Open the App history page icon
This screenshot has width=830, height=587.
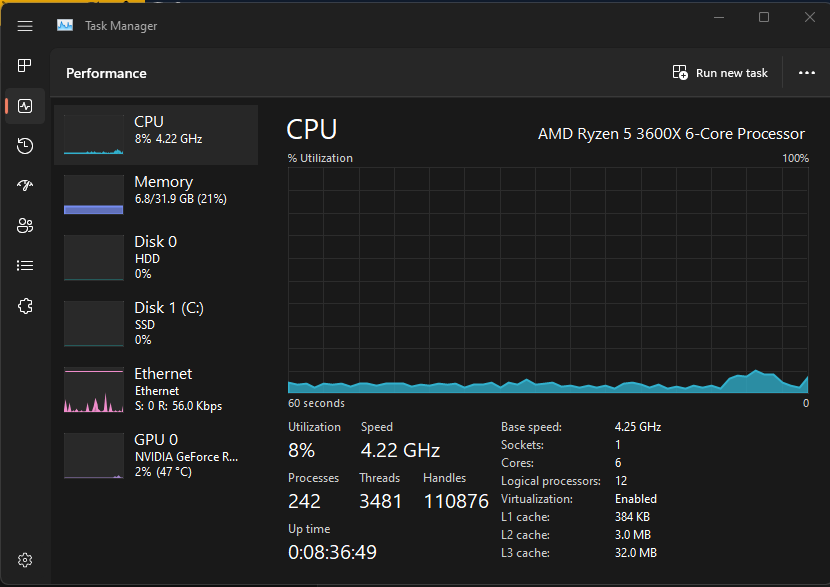(25, 146)
